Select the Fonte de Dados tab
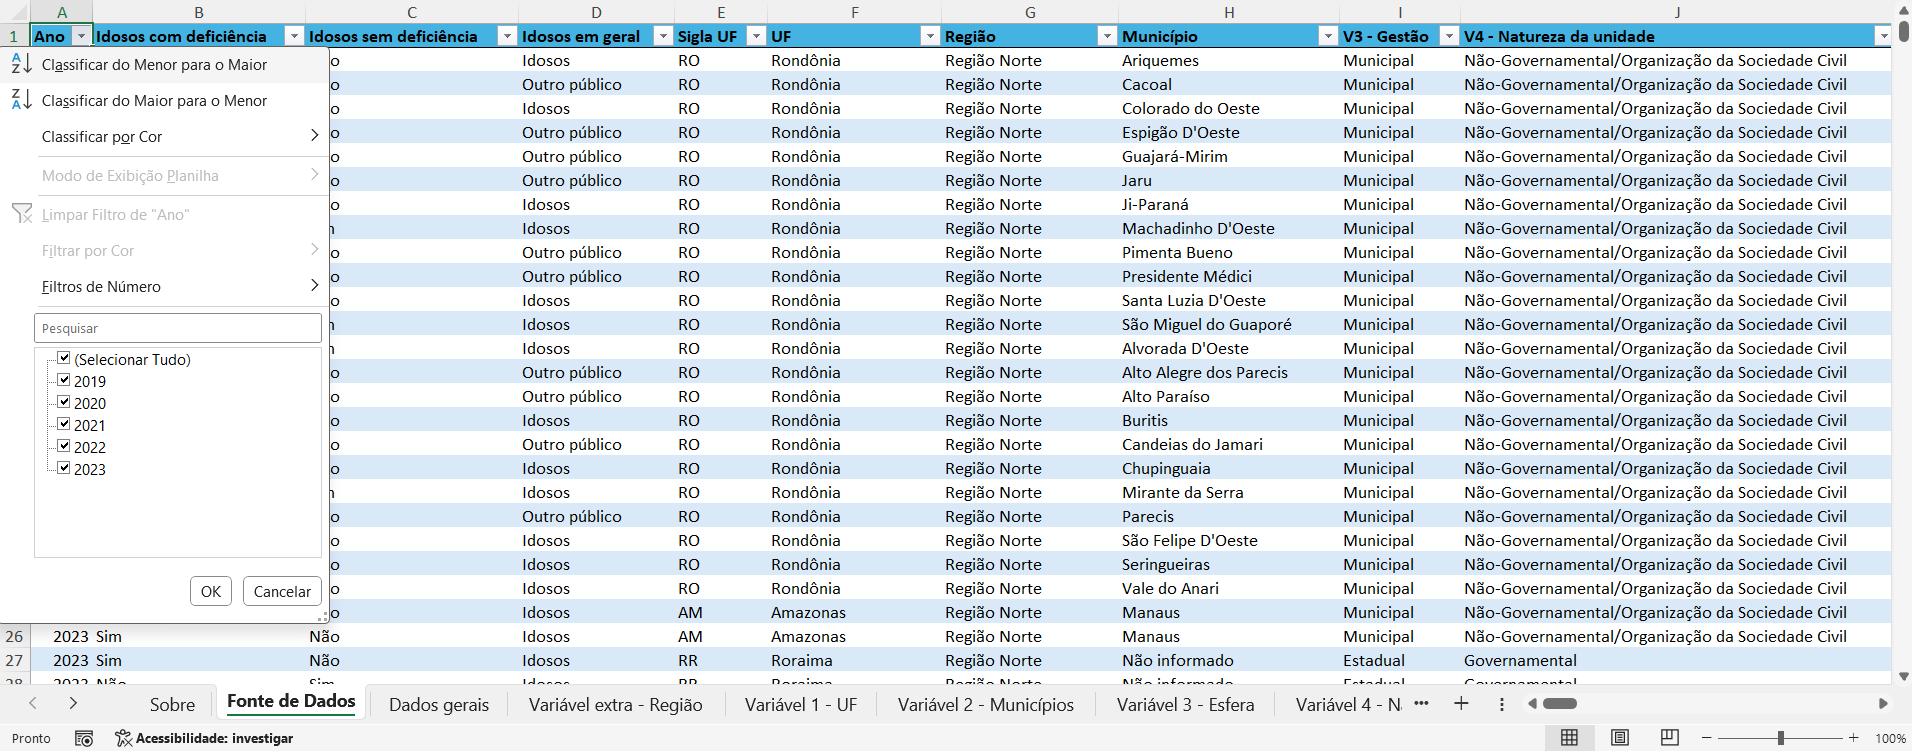This screenshot has width=1912, height=751. 291,702
